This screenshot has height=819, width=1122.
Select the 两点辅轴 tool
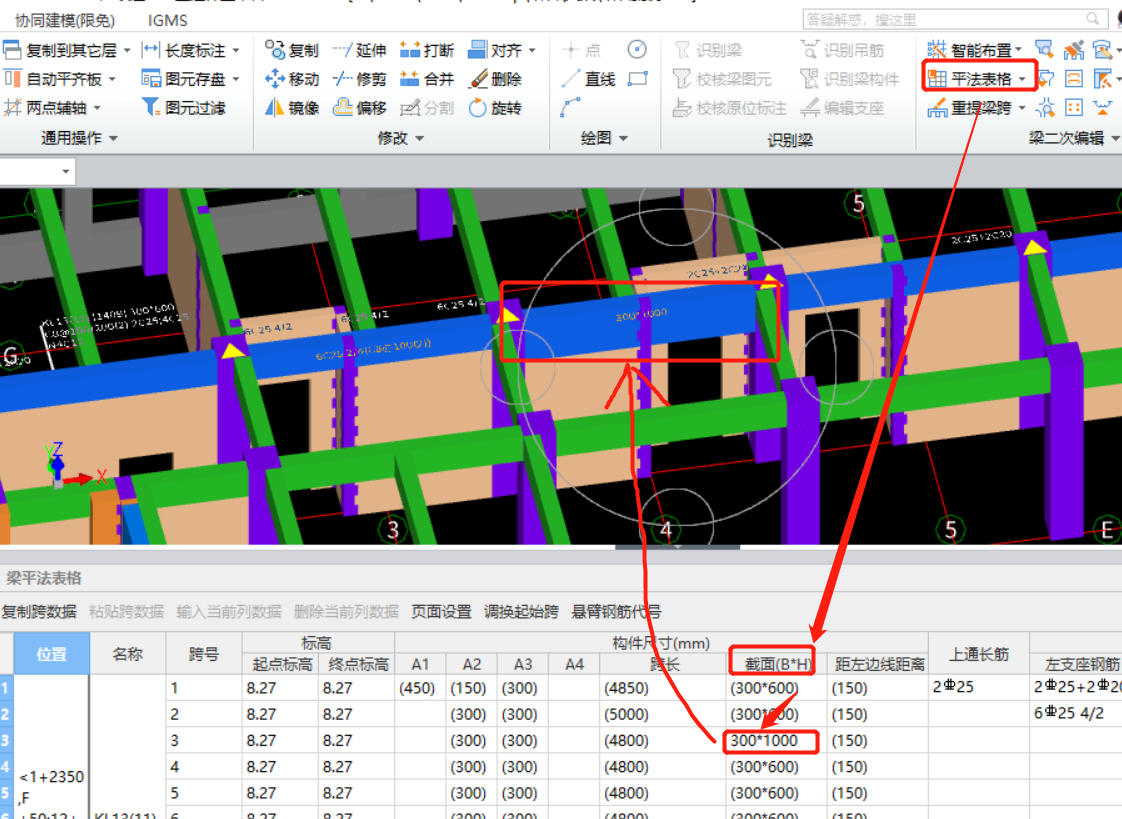tap(47, 107)
